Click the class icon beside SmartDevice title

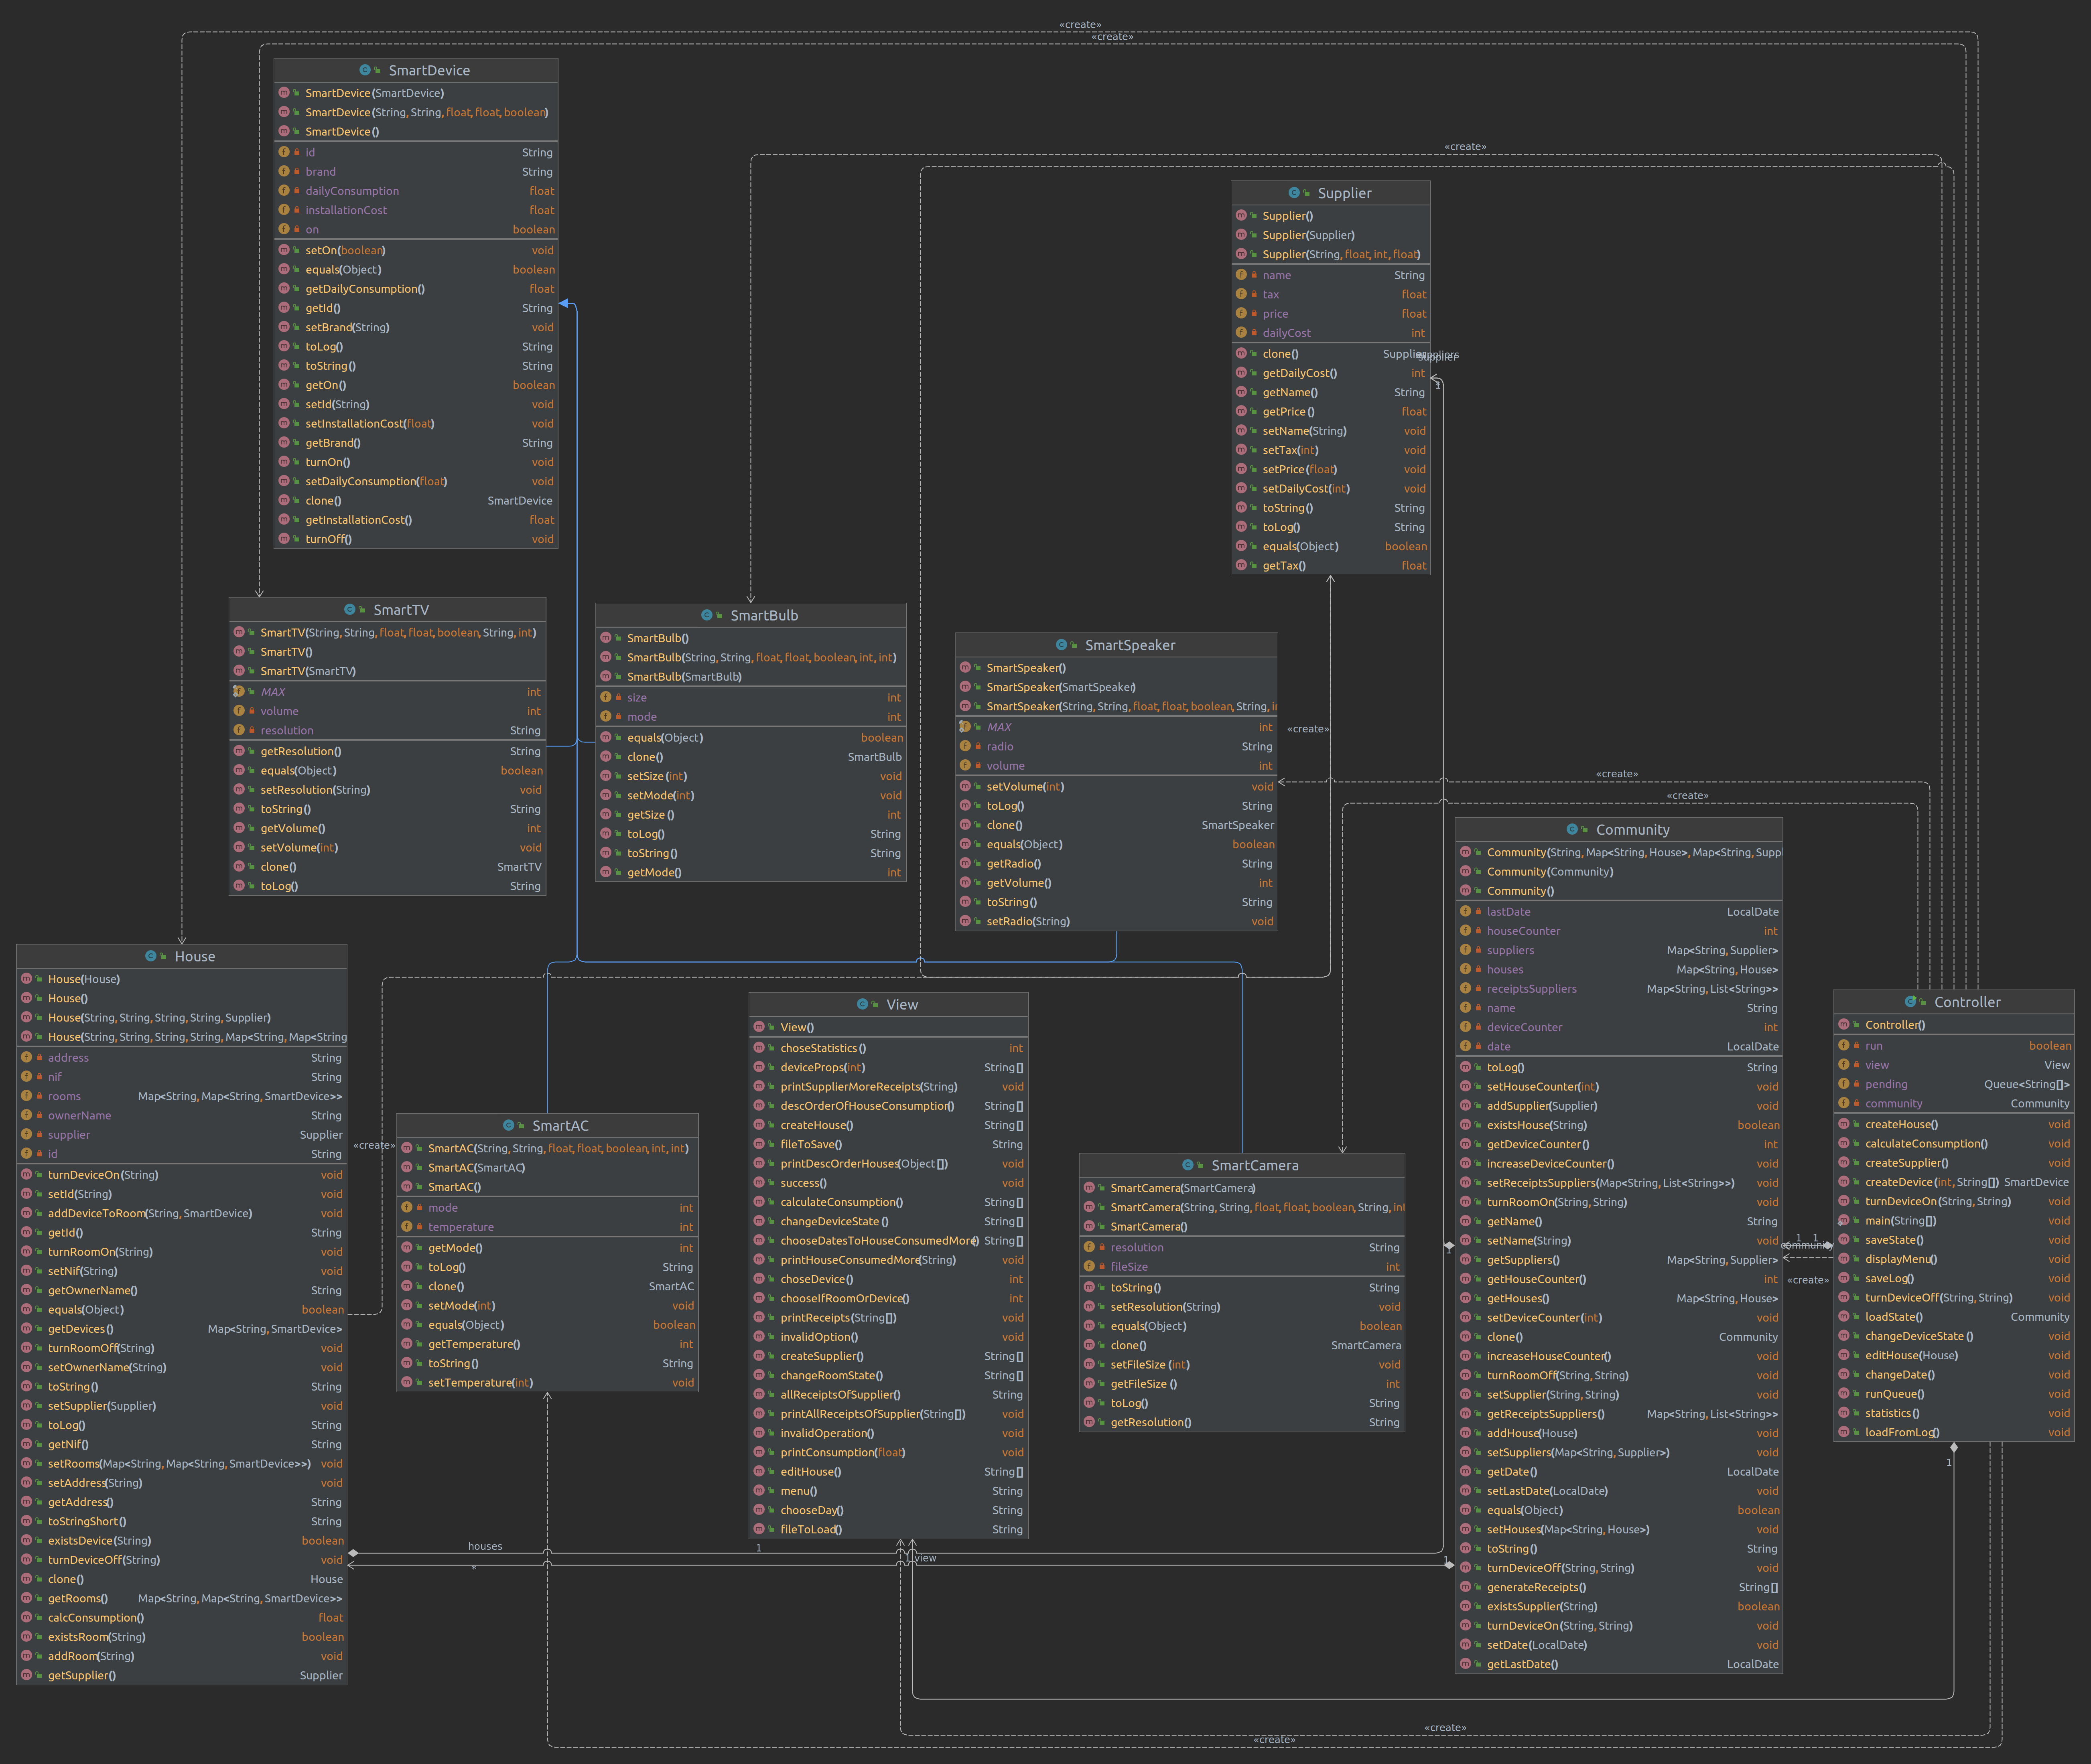tap(365, 70)
